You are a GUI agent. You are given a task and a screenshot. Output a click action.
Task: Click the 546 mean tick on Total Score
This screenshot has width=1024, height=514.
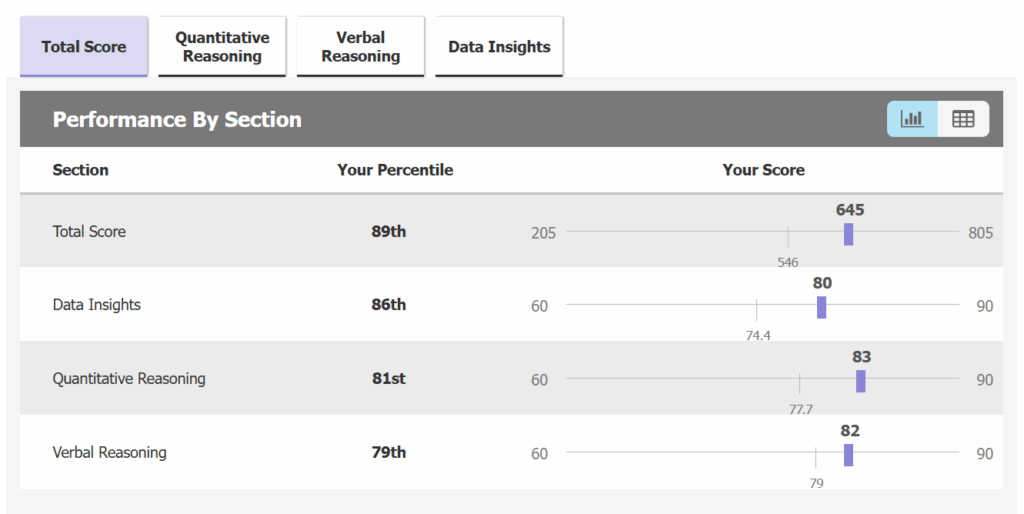coord(788,237)
